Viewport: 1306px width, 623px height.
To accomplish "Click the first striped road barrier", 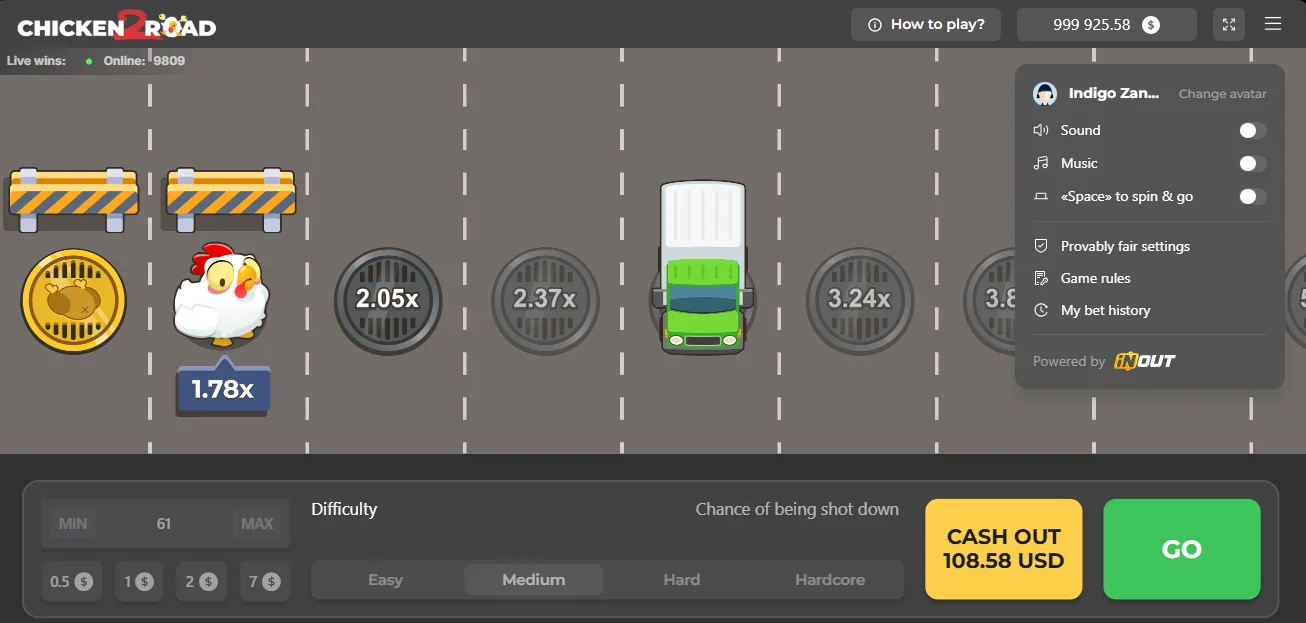I will [74, 199].
